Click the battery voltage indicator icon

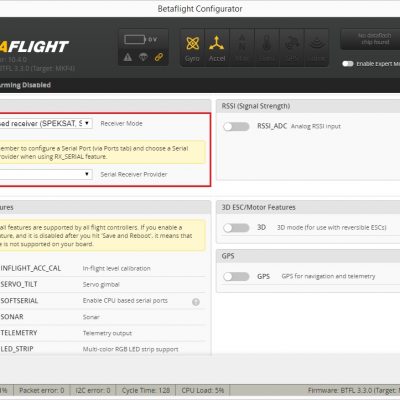tap(135, 40)
